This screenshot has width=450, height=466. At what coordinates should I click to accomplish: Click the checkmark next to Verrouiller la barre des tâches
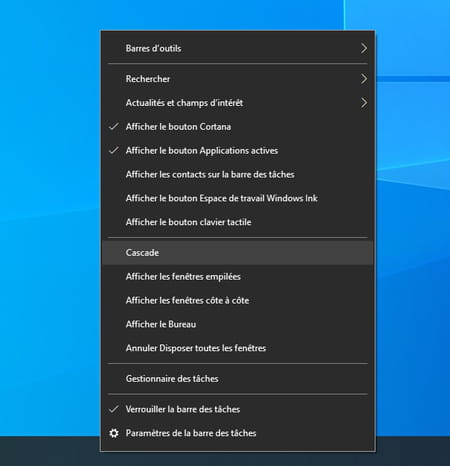coord(114,409)
